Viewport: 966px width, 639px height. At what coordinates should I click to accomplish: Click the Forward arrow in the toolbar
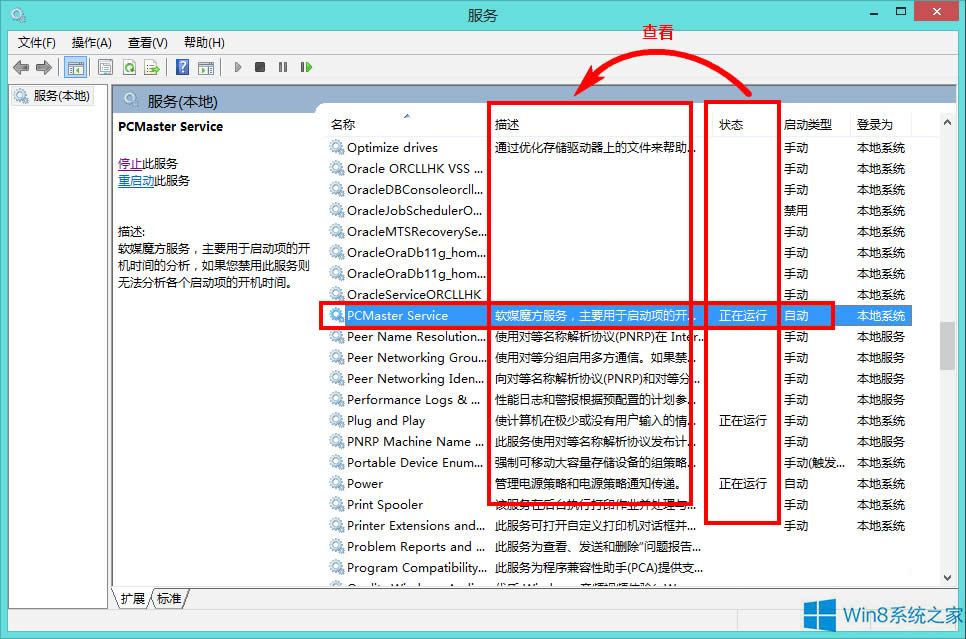[x=44, y=67]
